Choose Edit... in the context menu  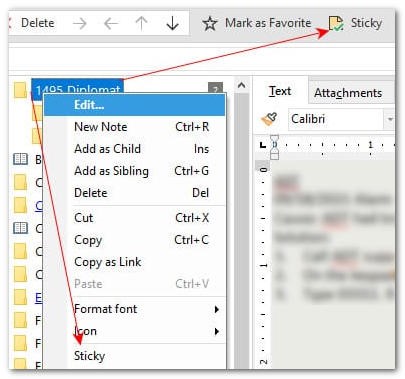pyautogui.click(x=134, y=105)
